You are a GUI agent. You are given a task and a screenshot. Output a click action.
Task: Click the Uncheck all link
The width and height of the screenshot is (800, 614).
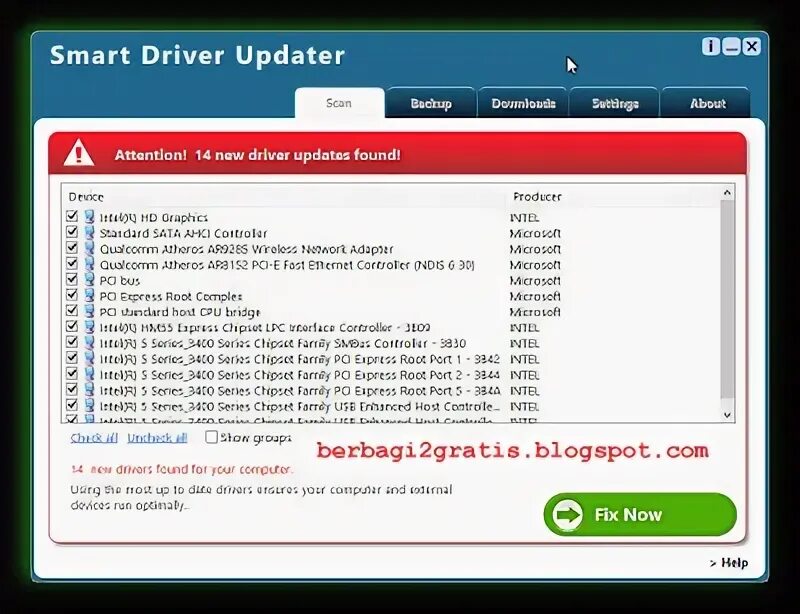click(x=157, y=438)
